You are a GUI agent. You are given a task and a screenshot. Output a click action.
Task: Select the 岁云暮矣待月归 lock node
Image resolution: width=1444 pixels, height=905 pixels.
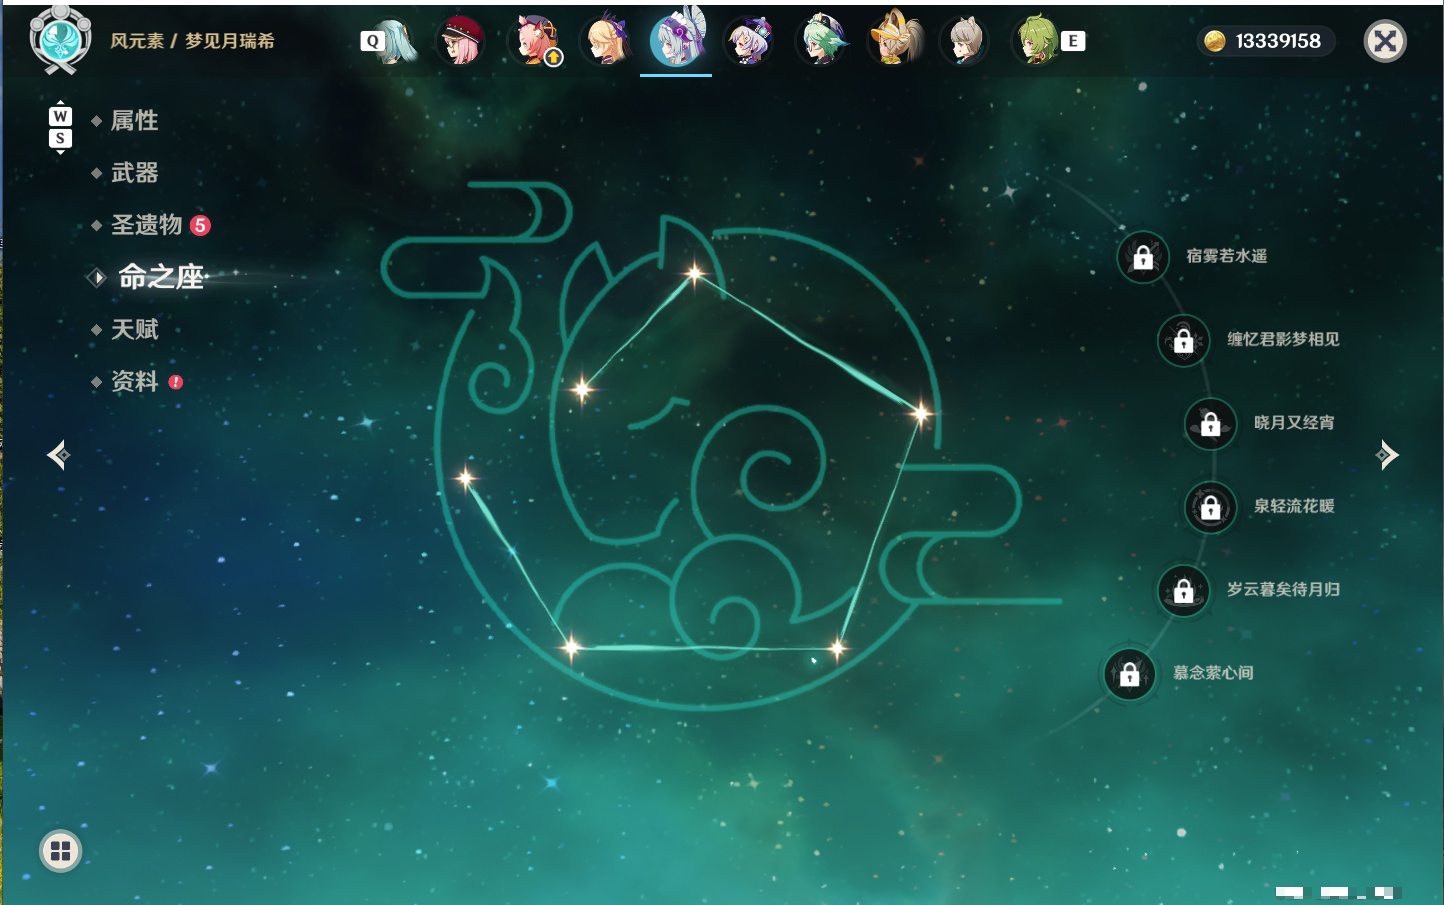point(1184,590)
